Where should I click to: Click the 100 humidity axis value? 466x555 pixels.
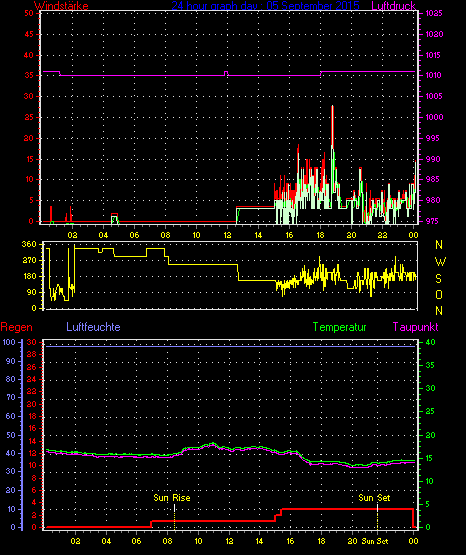pos(9,342)
